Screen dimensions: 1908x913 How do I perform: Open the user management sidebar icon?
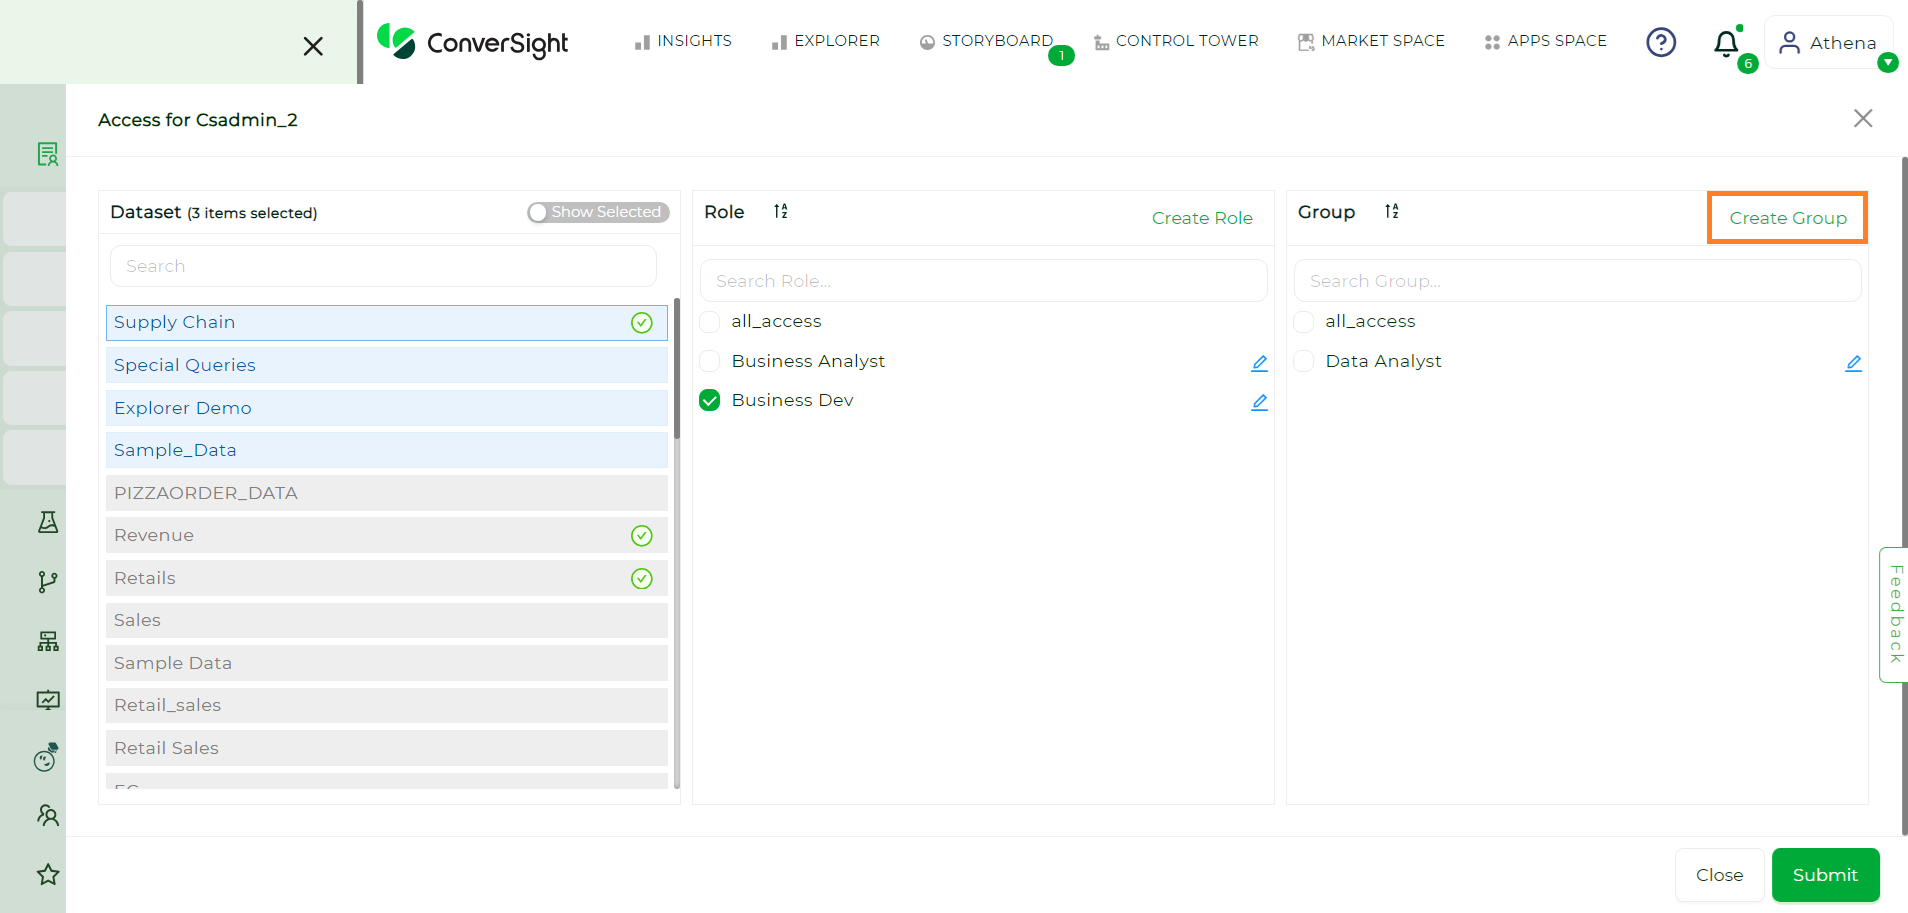[47, 815]
